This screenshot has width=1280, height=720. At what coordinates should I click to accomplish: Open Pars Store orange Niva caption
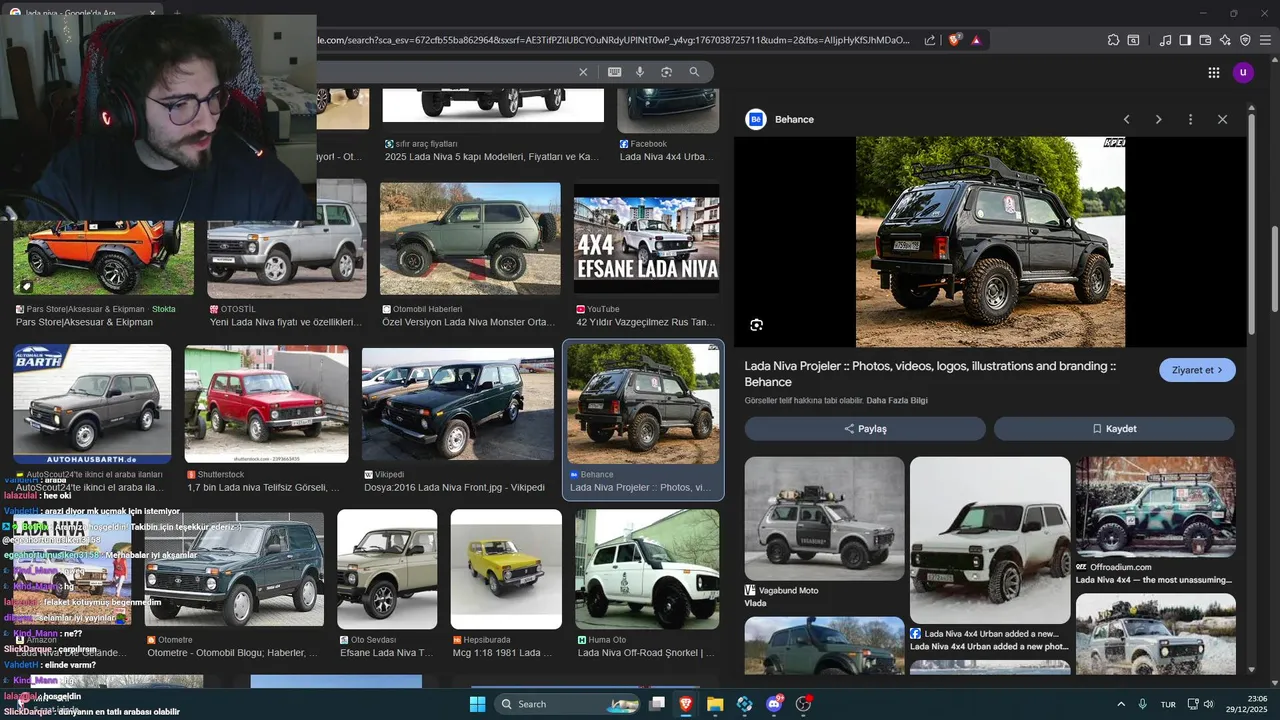pyautogui.click(x=84, y=323)
